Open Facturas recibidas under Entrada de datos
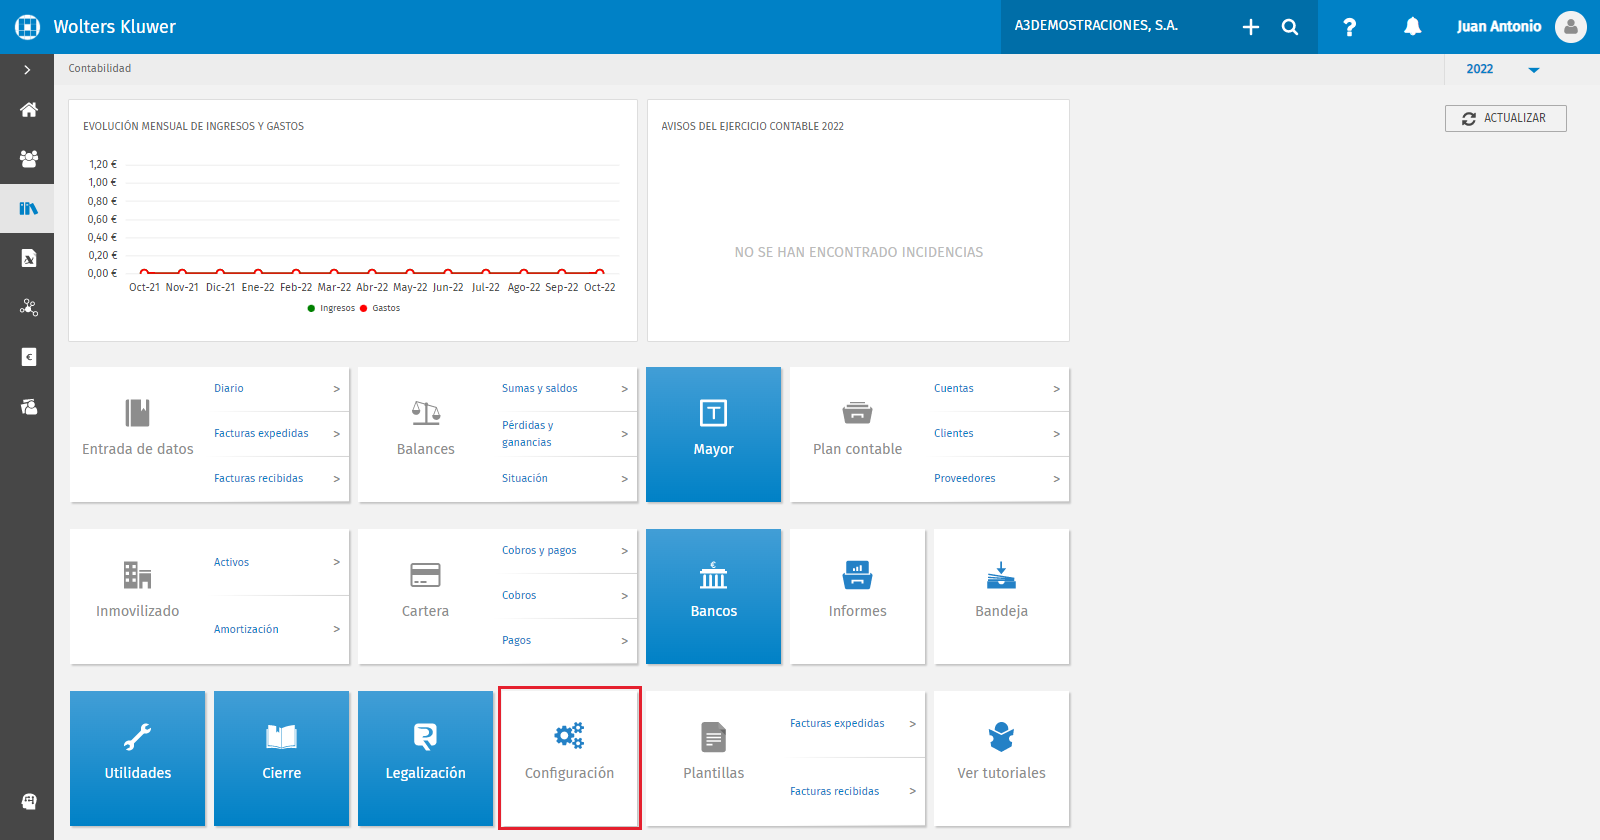Screen dimensions: 1600x840 (259, 478)
